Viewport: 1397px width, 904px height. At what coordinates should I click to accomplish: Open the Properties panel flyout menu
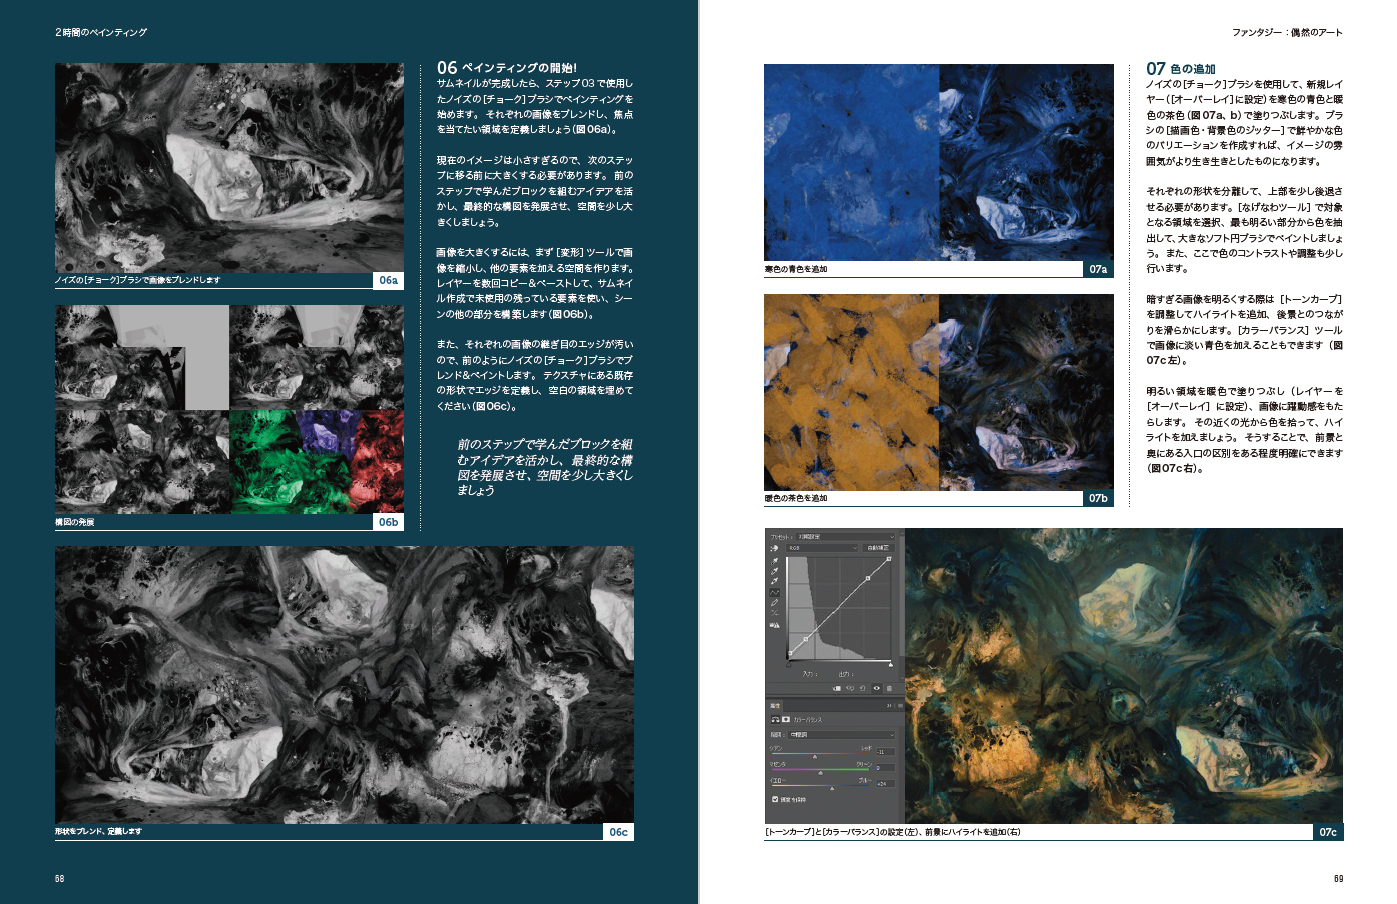tap(898, 705)
